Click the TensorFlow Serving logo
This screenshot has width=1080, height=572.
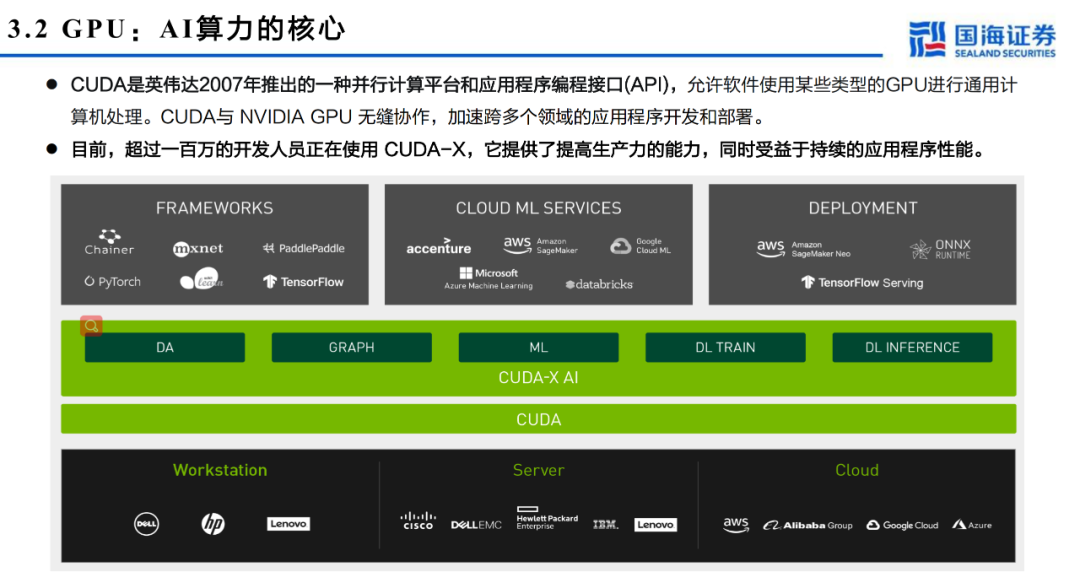(862, 283)
